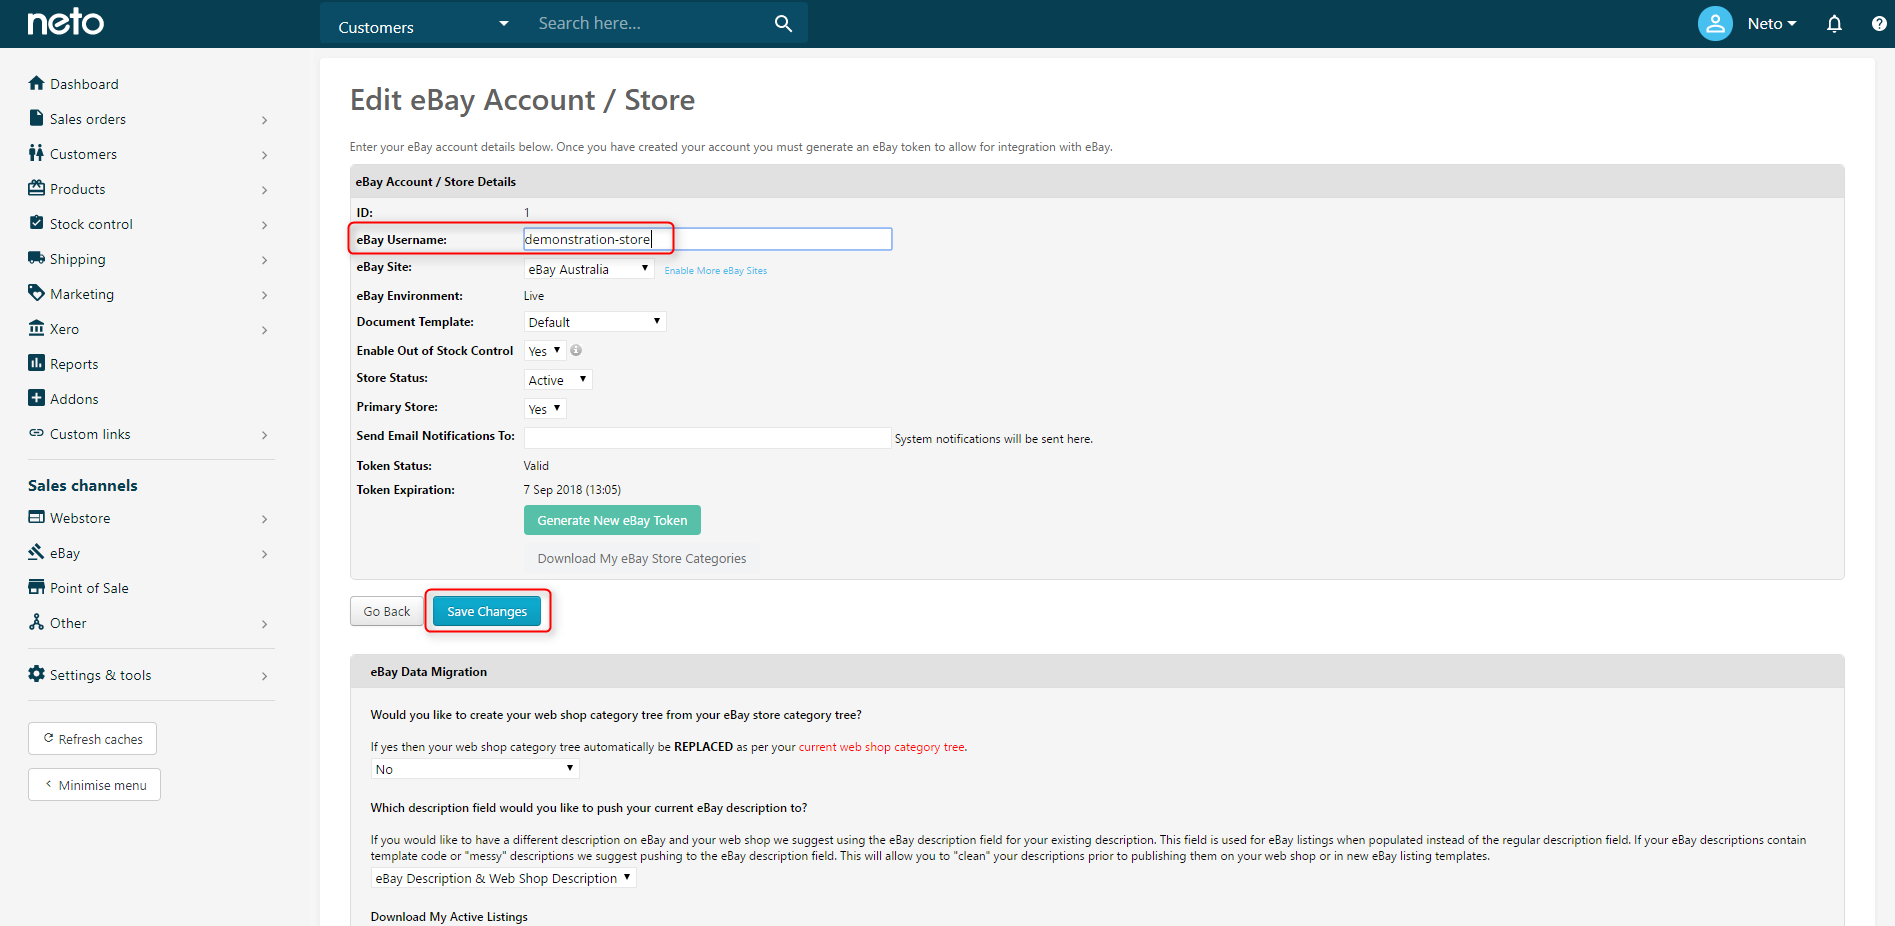The height and width of the screenshot is (926, 1895).
Task: Expand the Sales orders menu chevron
Action: [x=264, y=120]
